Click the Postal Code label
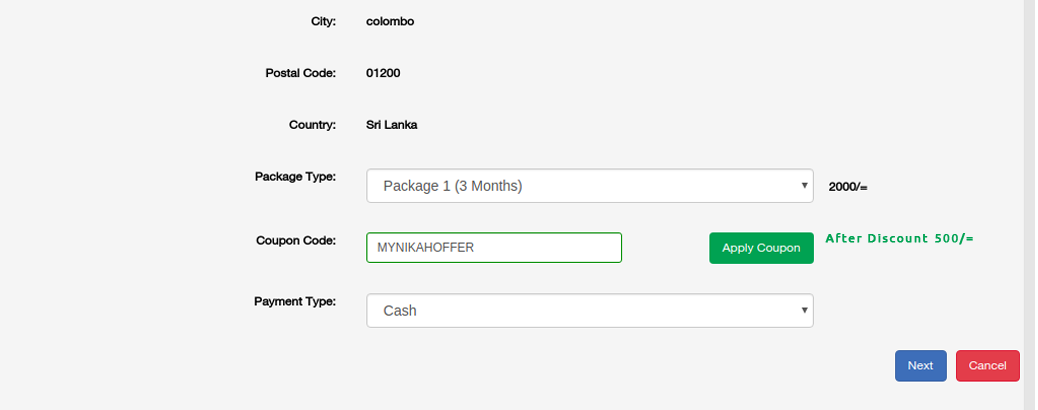This screenshot has width=1038, height=410. [300, 73]
